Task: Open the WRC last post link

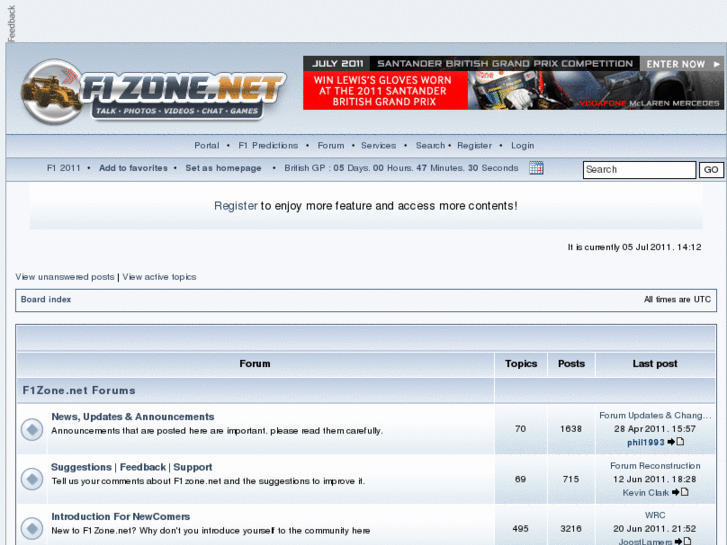Action: (x=655, y=515)
